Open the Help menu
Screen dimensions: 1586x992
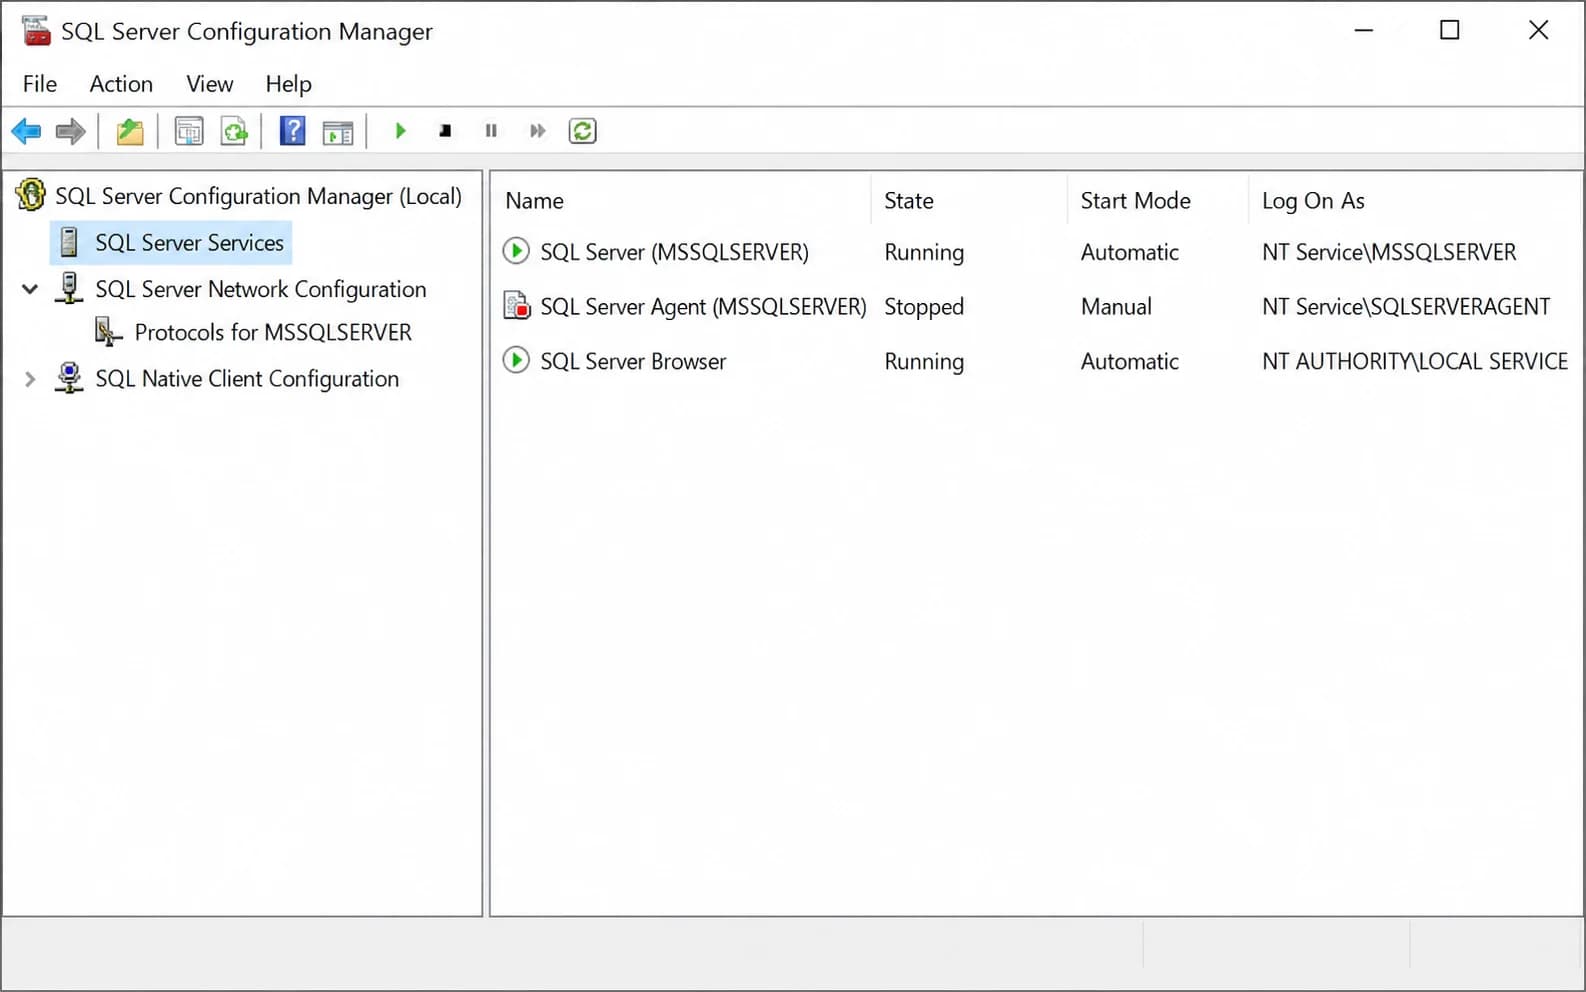[288, 84]
